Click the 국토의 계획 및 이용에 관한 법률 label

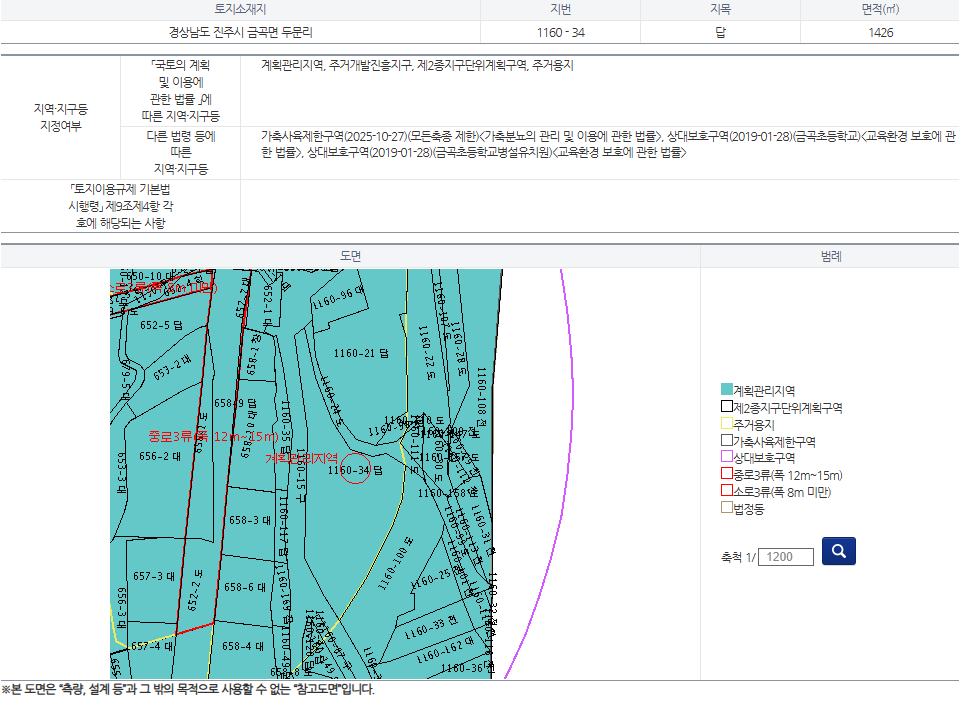(x=180, y=91)
